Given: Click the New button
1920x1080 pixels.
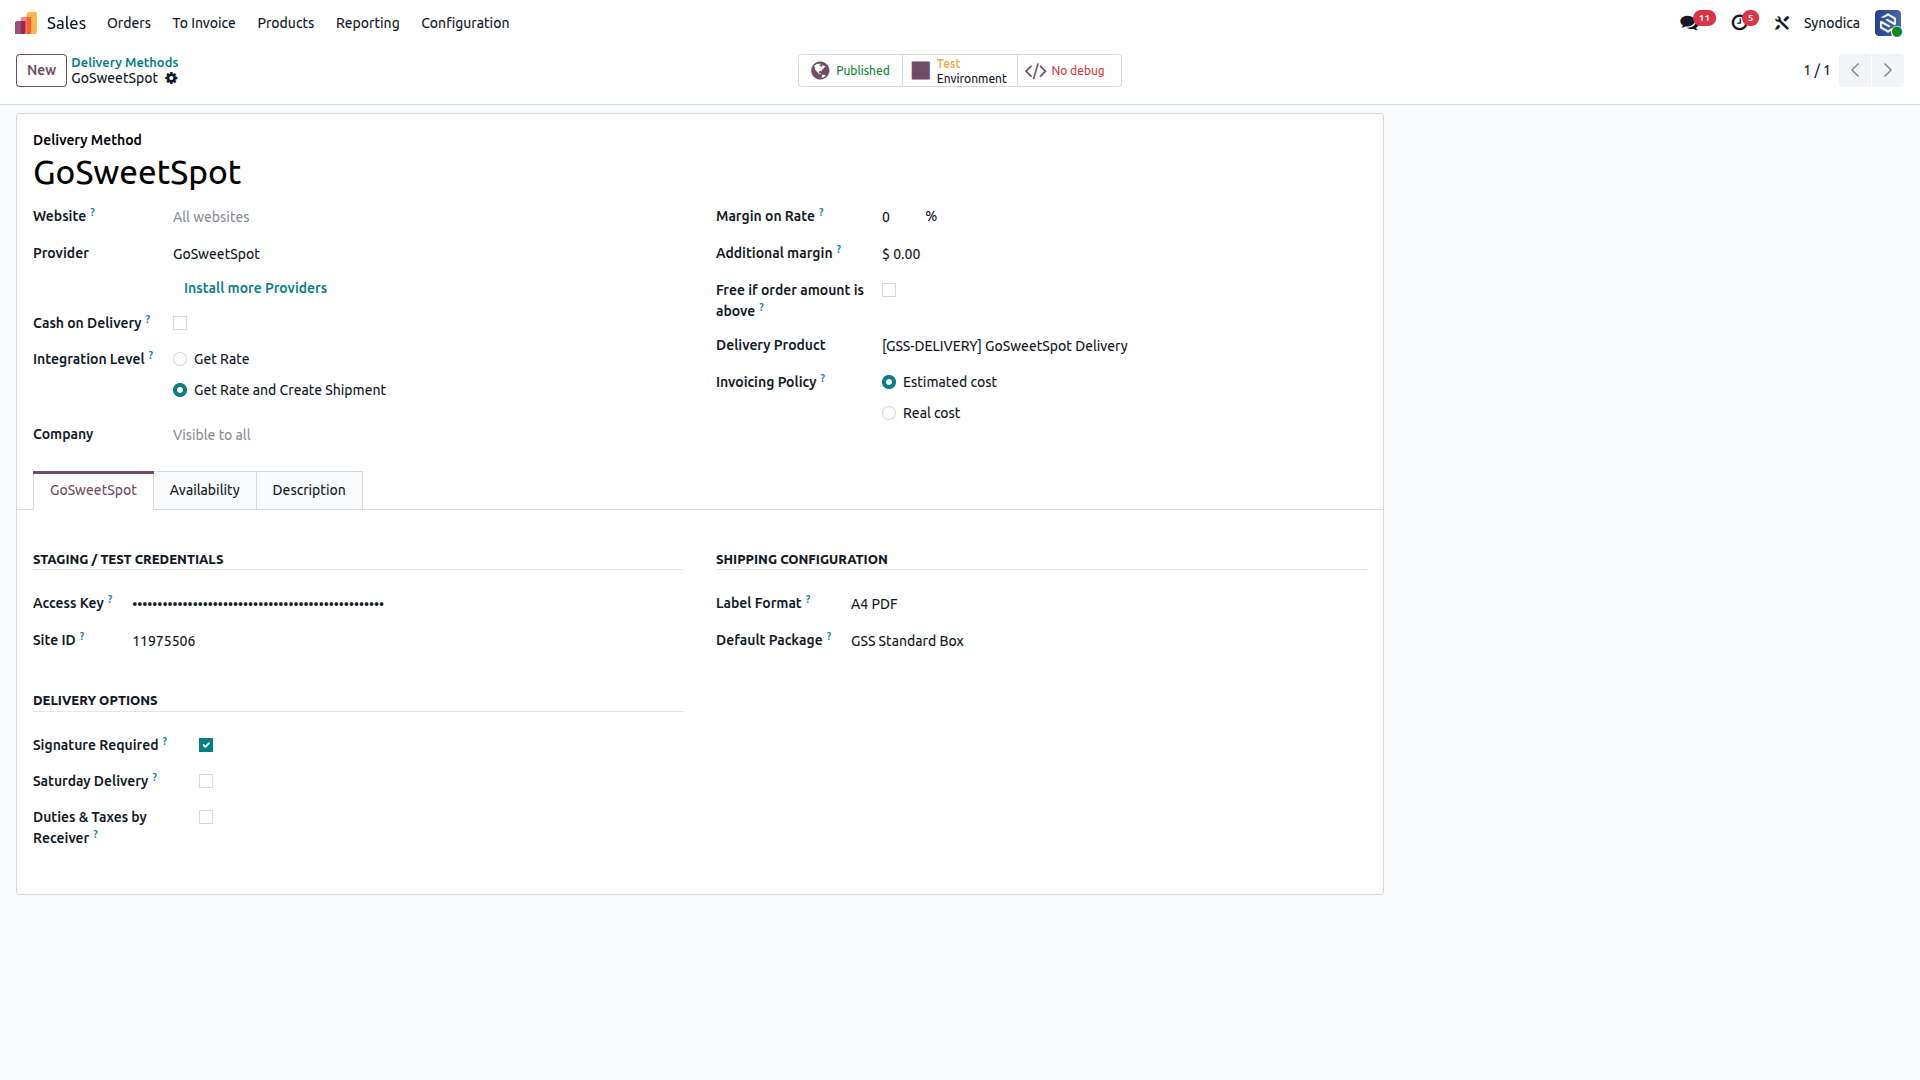Looking at the screenshot, I should point(41,70).
